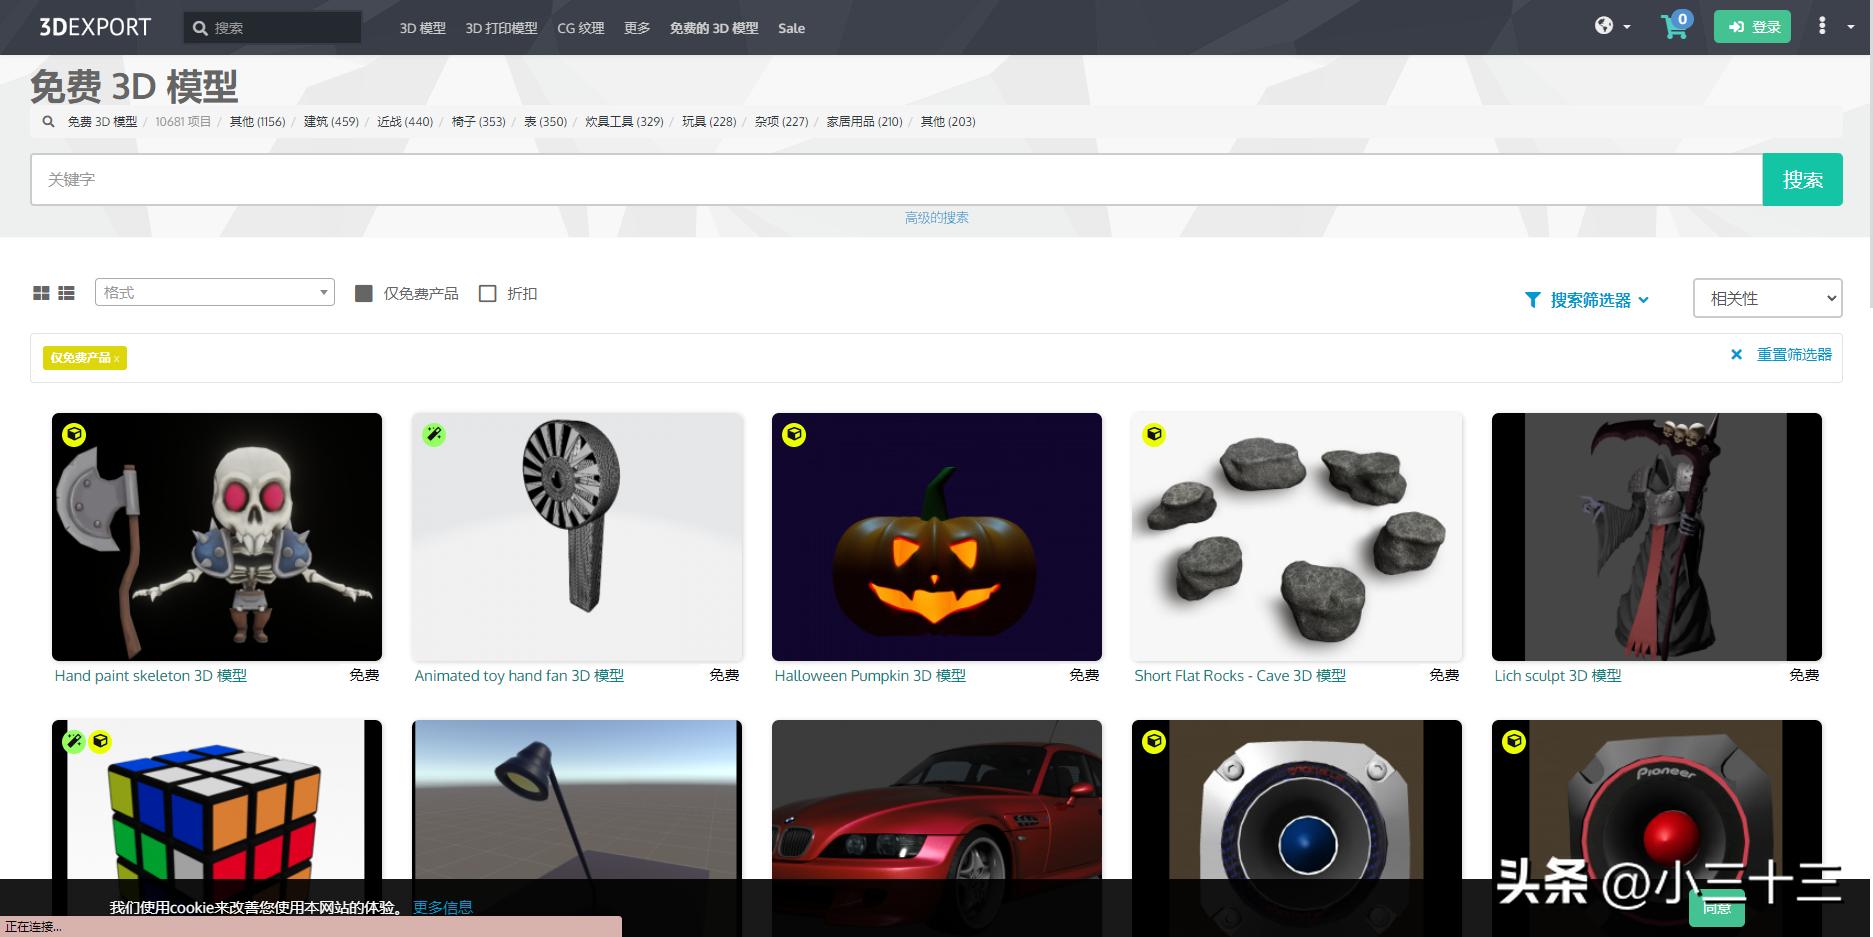The height and width of the screenshot is (937, 1873).
Task: Select the 玩具 (228) category link
Action: coord(709,121)
